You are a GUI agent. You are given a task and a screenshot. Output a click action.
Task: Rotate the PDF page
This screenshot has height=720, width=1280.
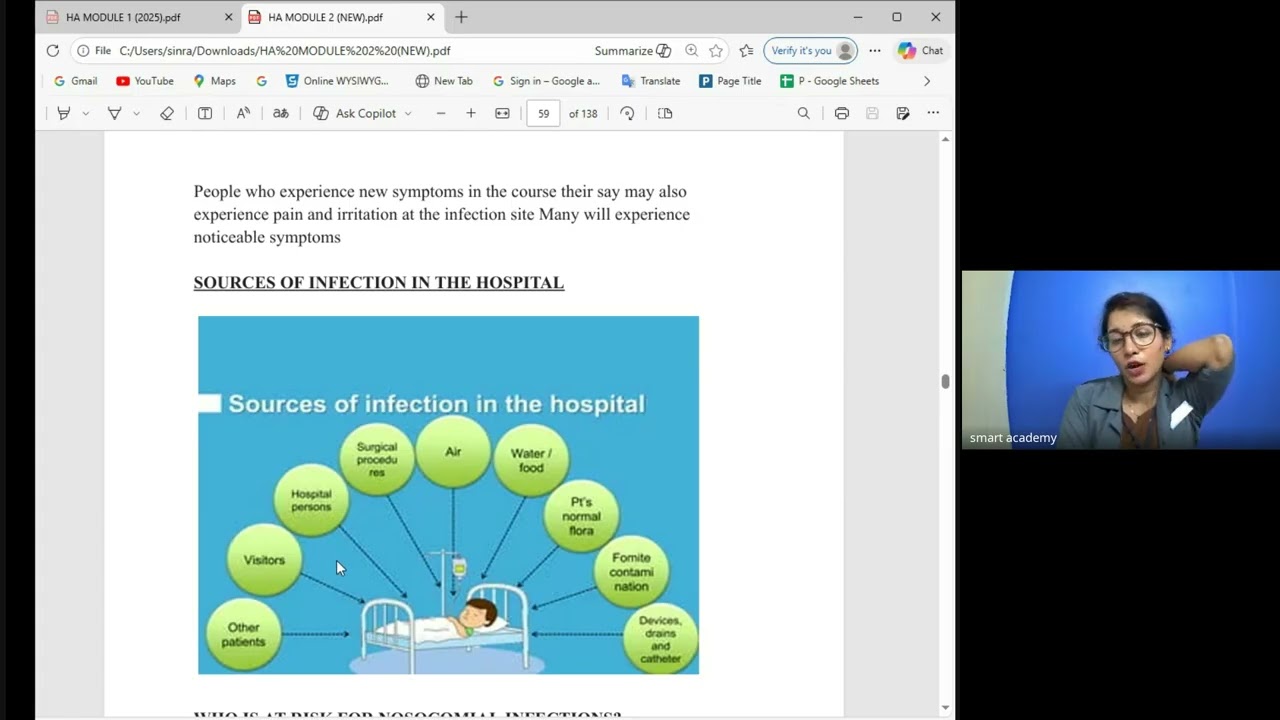pyautogui.click(x=627, y=113)
